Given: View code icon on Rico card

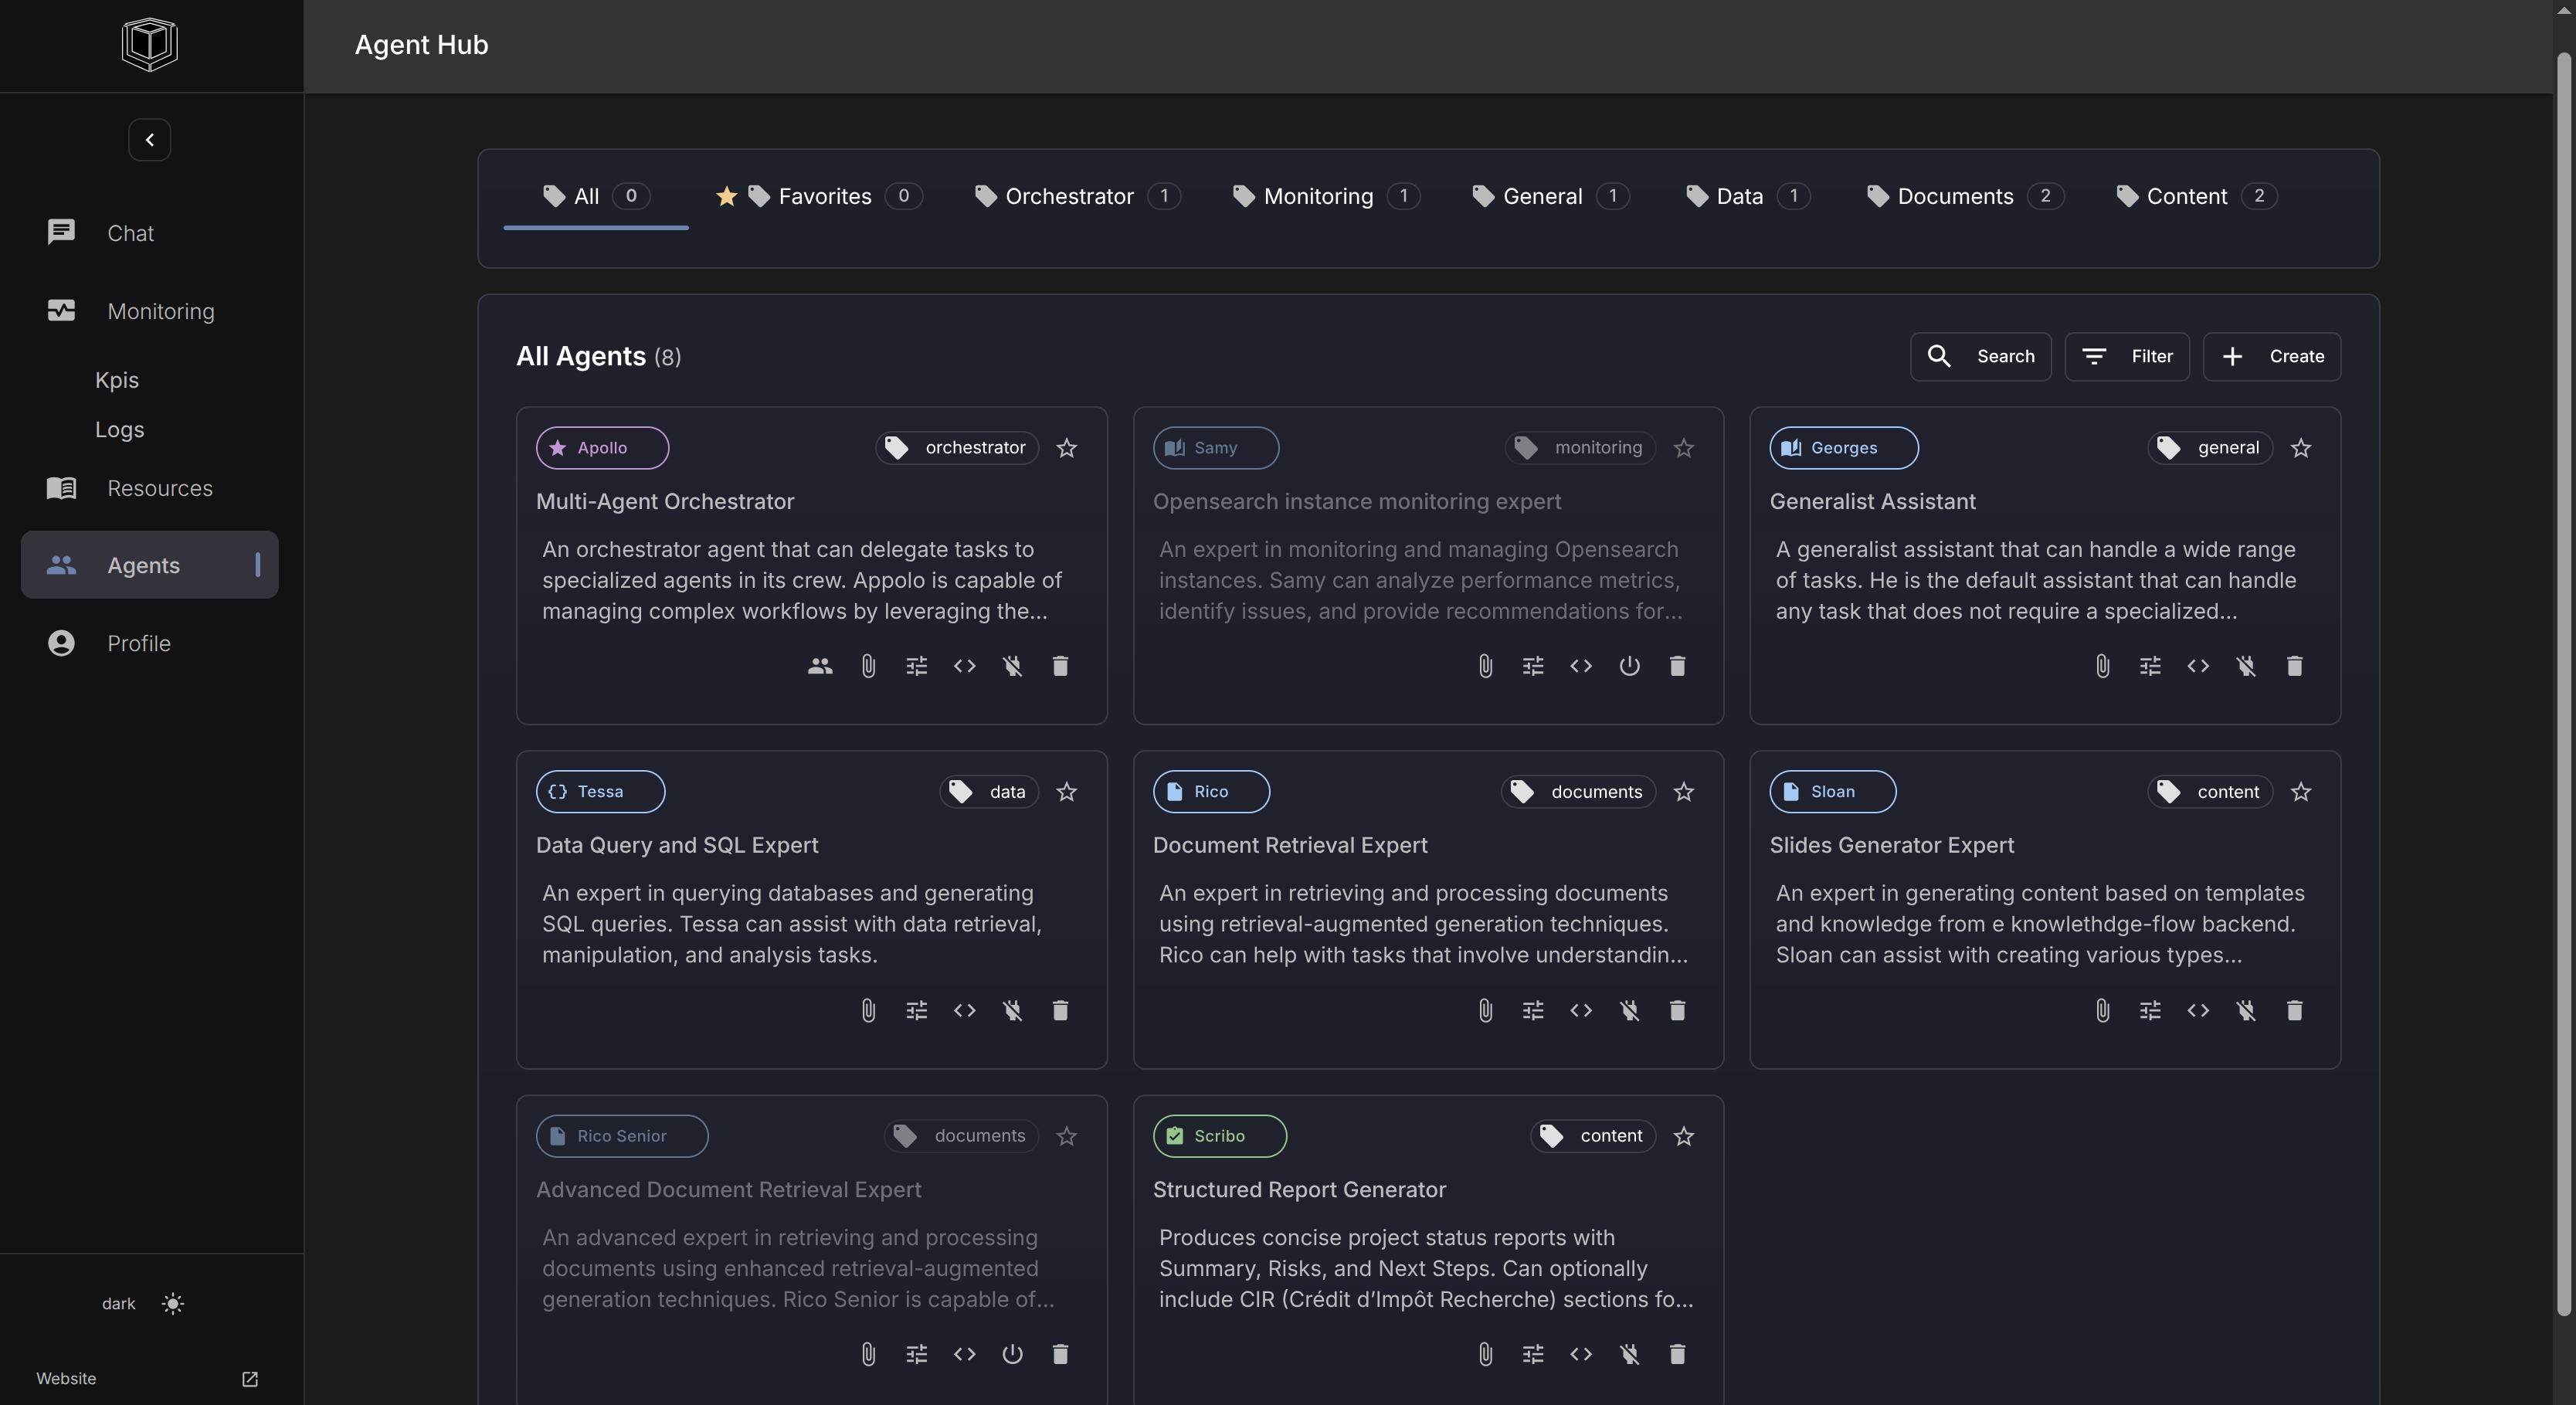Looking at the screenshot, I should 1580,1010.
